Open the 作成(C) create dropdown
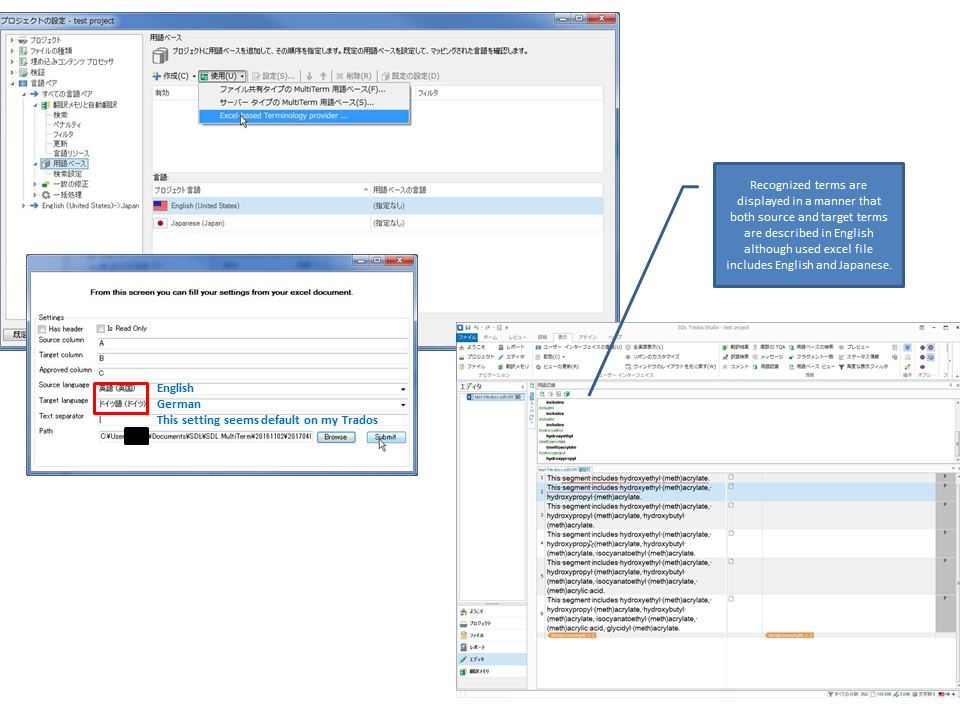This screenshot has width=960, height=720. pos(174,76)
